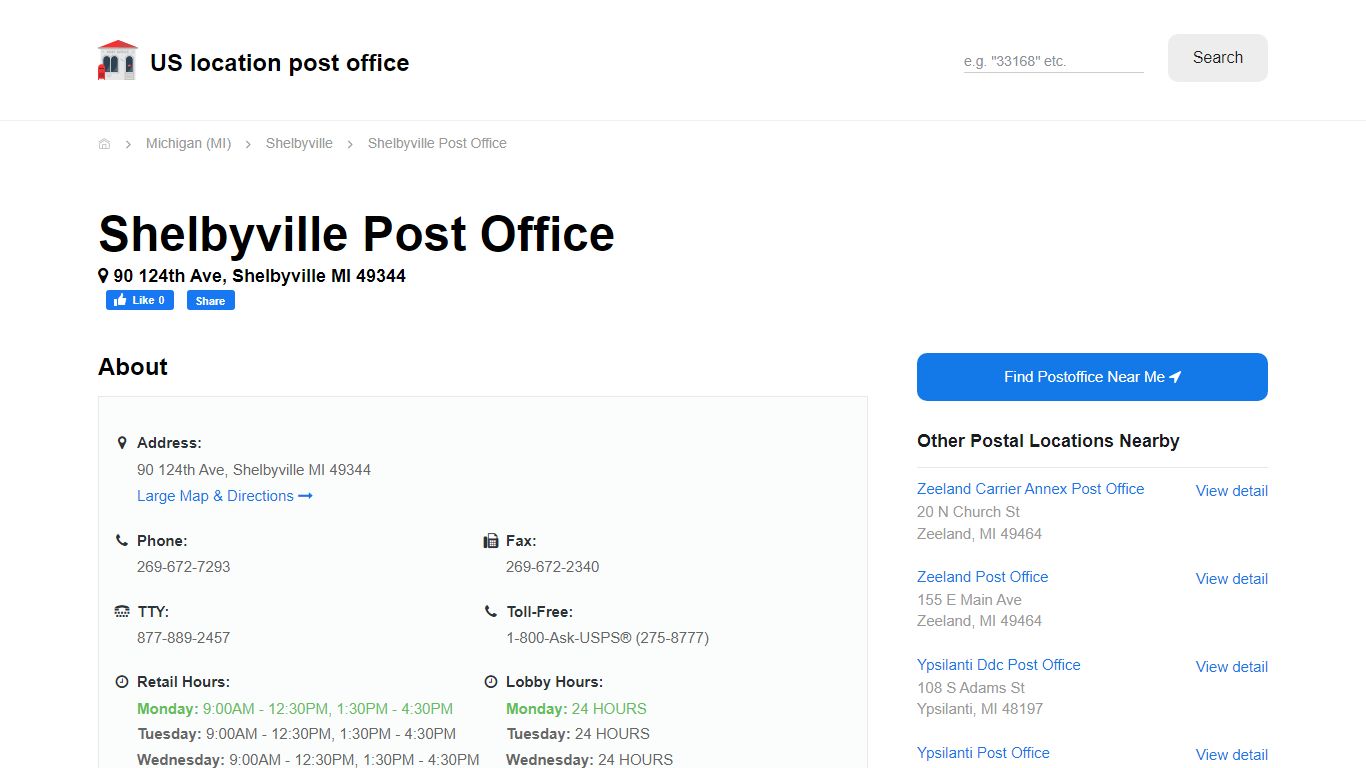Click the Toll-Free phone icon
The height and width of the screenshot is (768, 1366).
pos(491,611)
